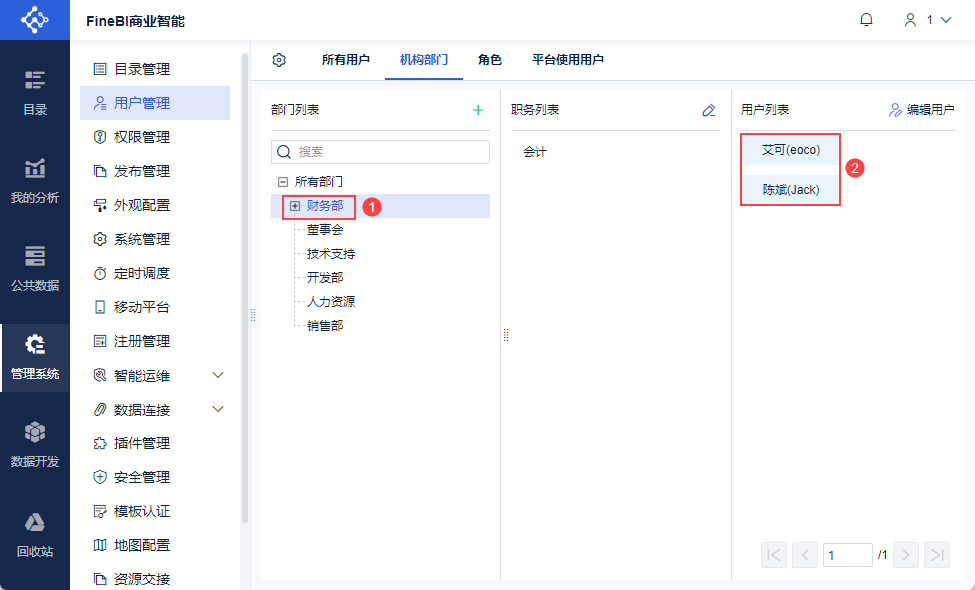Click the green plus to add department
Viewport: 975px width, 590px height.
[478, 110]
